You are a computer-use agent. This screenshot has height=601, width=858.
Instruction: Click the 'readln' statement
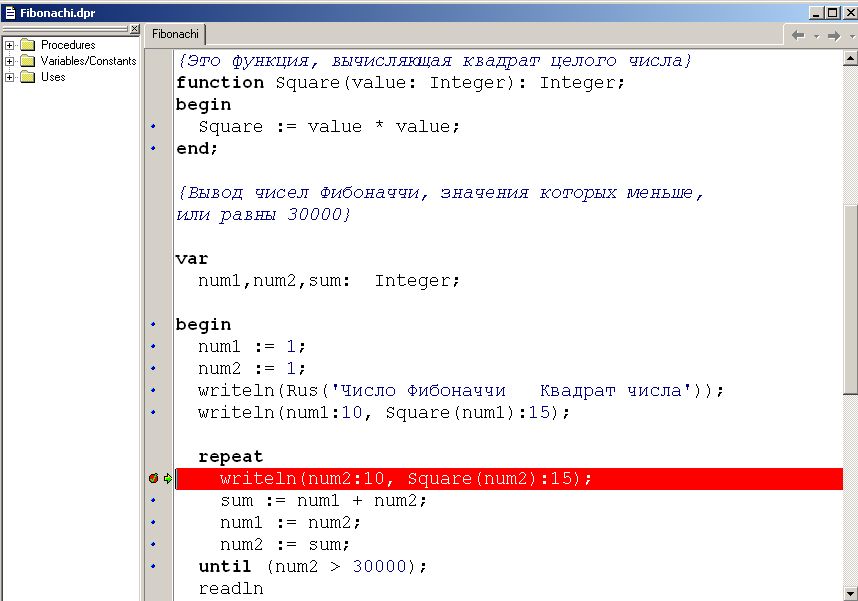pos(230,589)
